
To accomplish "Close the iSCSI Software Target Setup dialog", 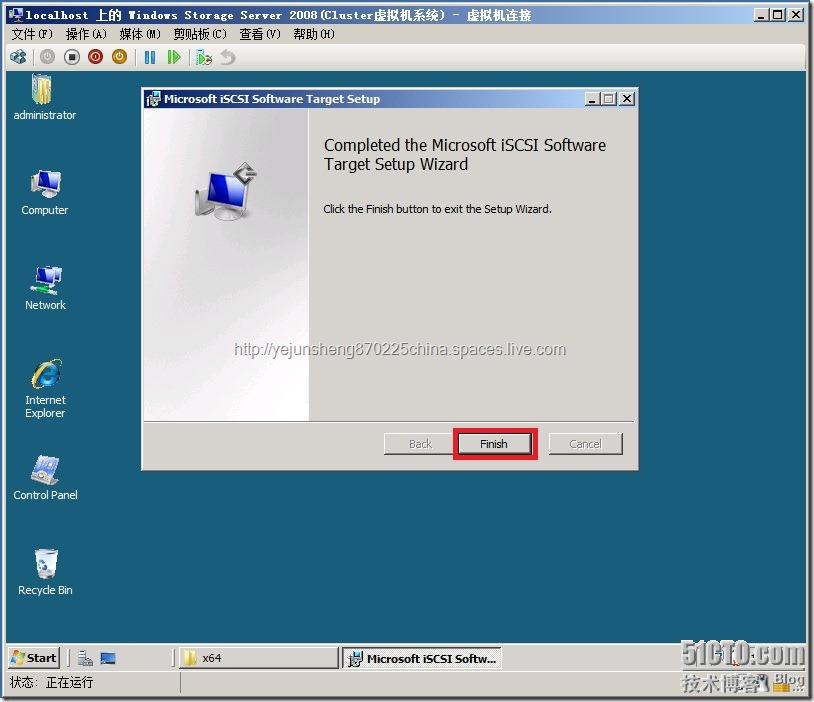I will point(627,99).
